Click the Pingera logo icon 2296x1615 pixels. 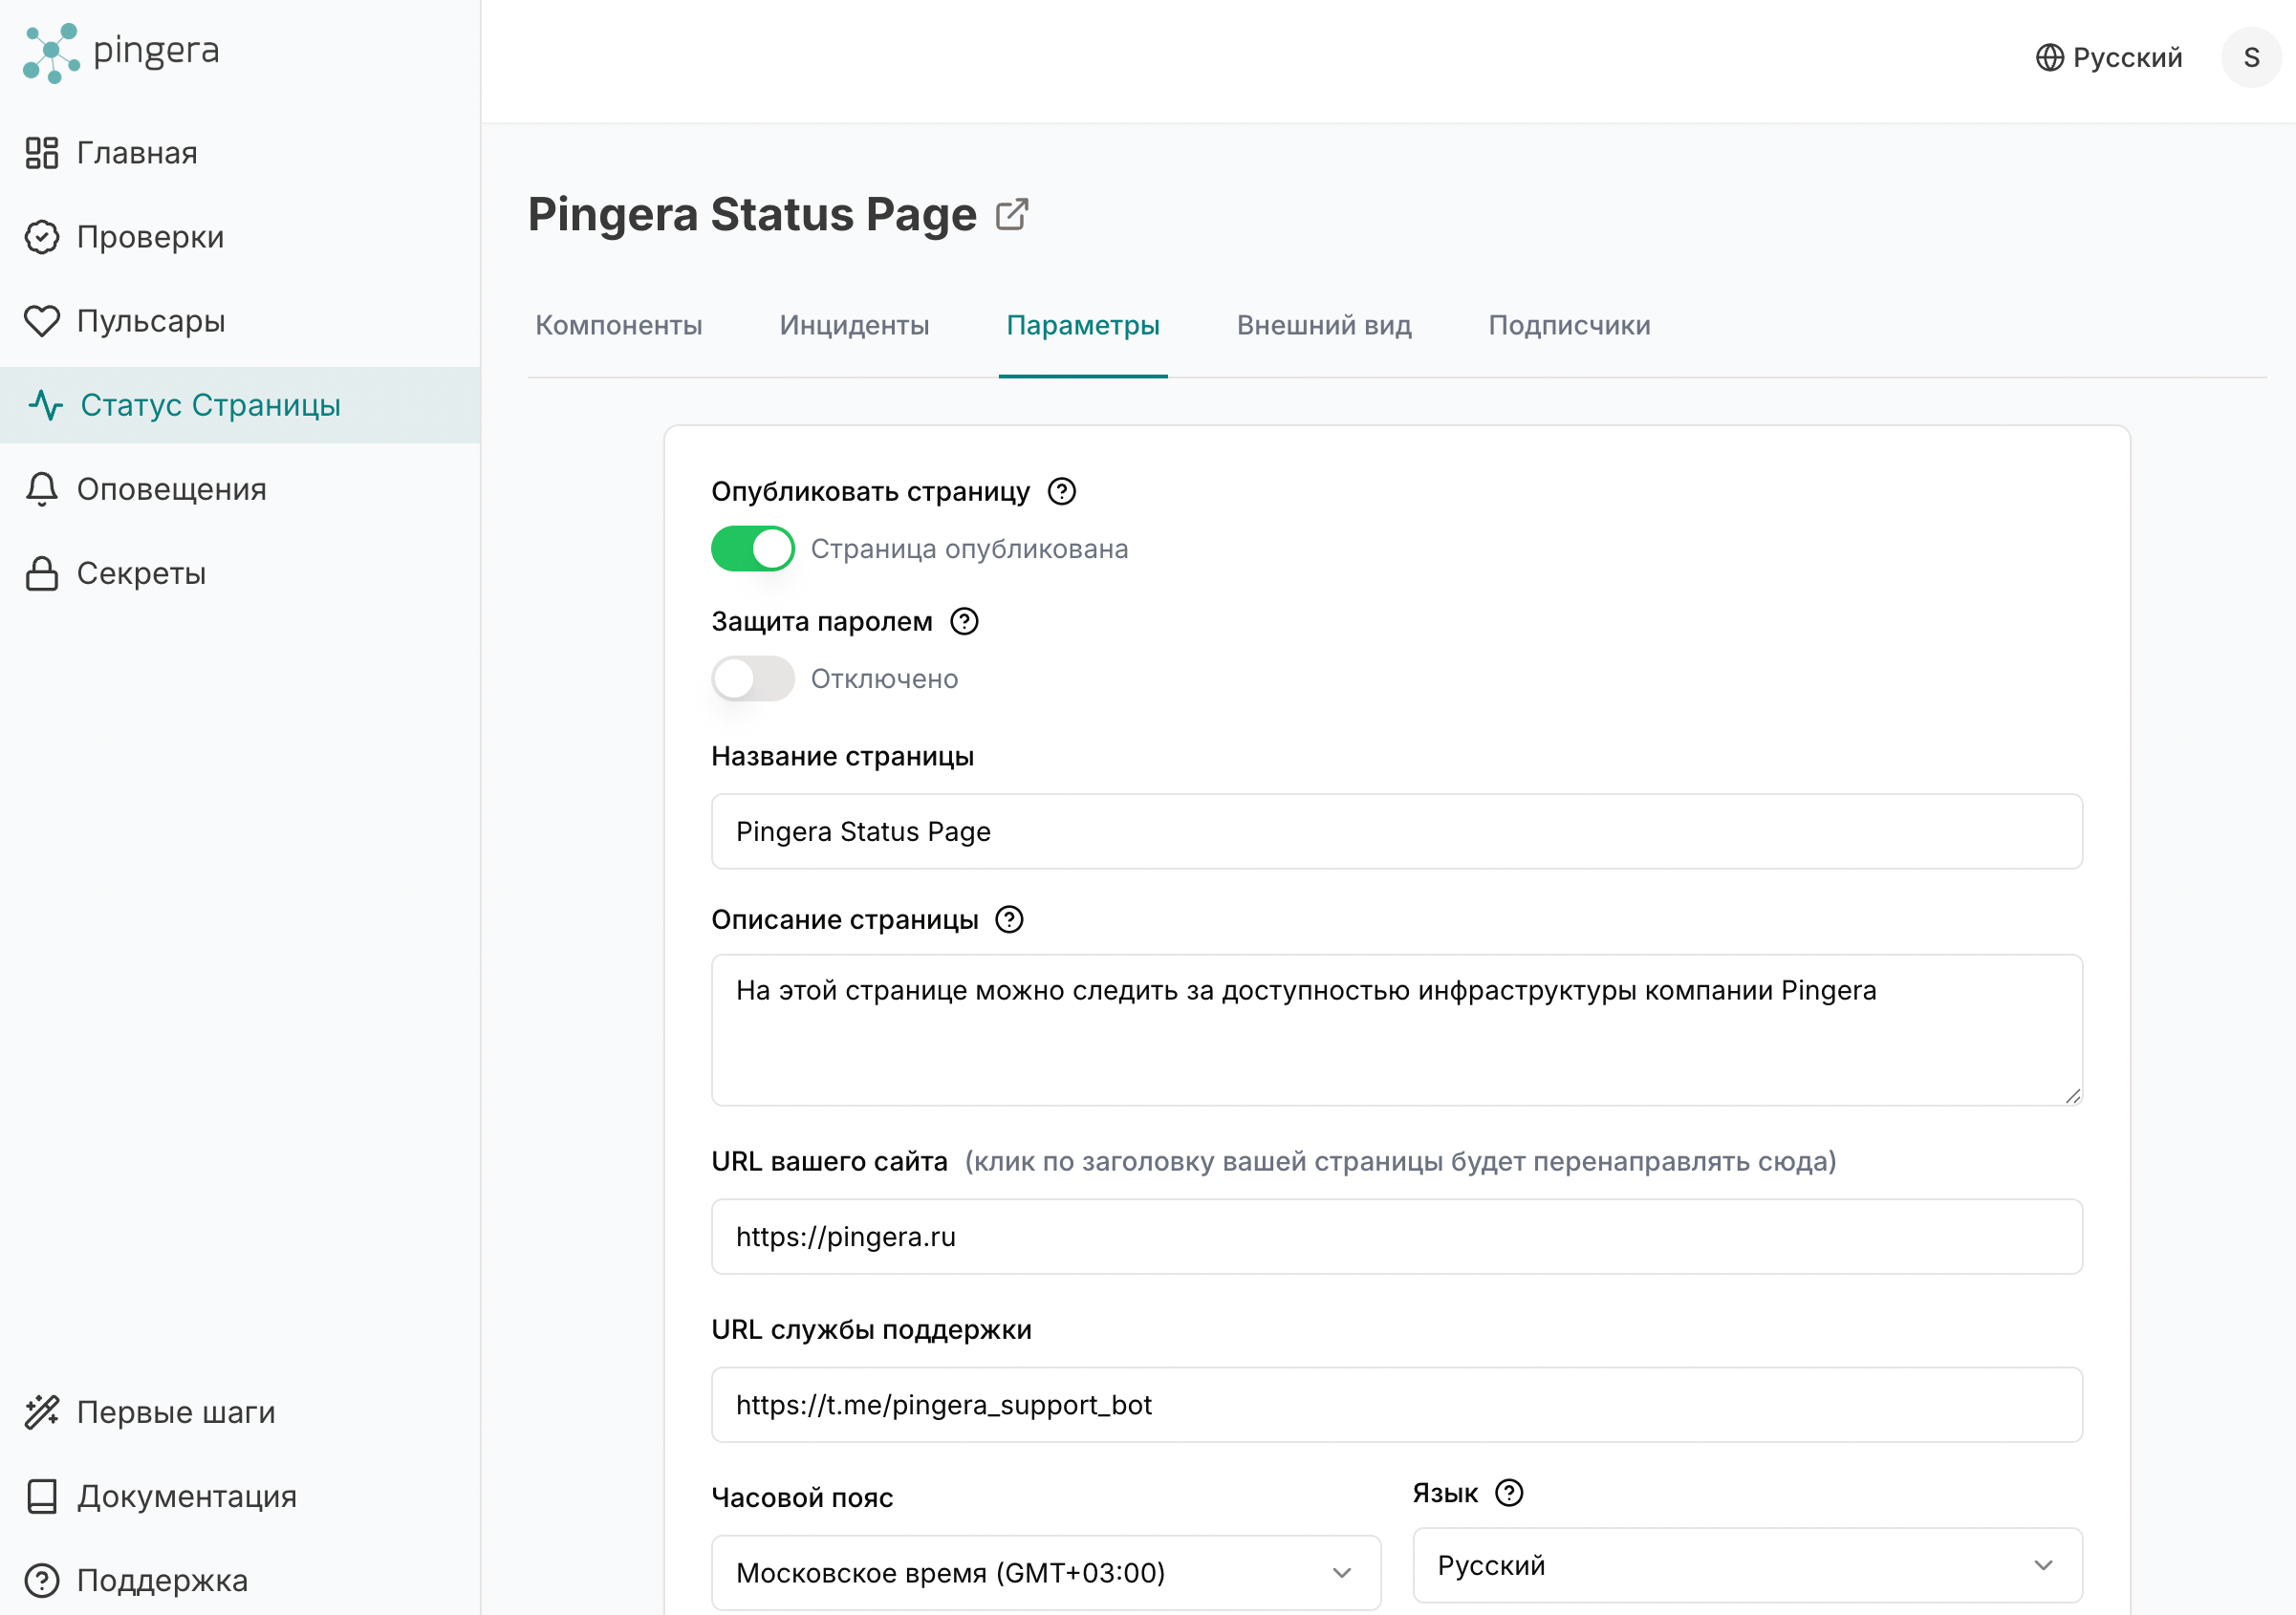pos(51,53)
